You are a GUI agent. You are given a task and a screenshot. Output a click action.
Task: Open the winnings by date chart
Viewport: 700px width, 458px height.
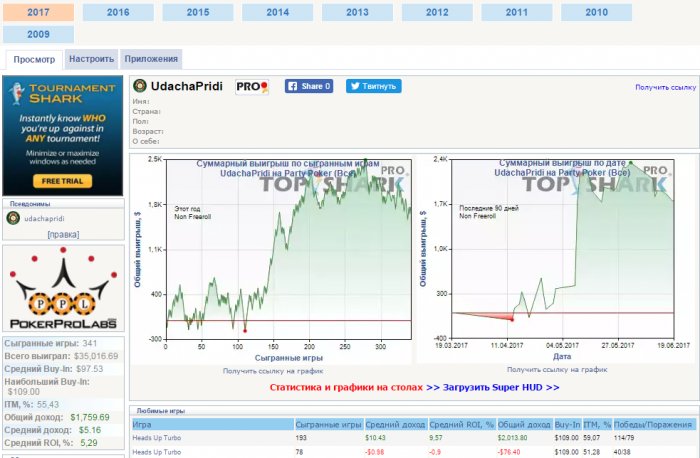click(556, 259)
